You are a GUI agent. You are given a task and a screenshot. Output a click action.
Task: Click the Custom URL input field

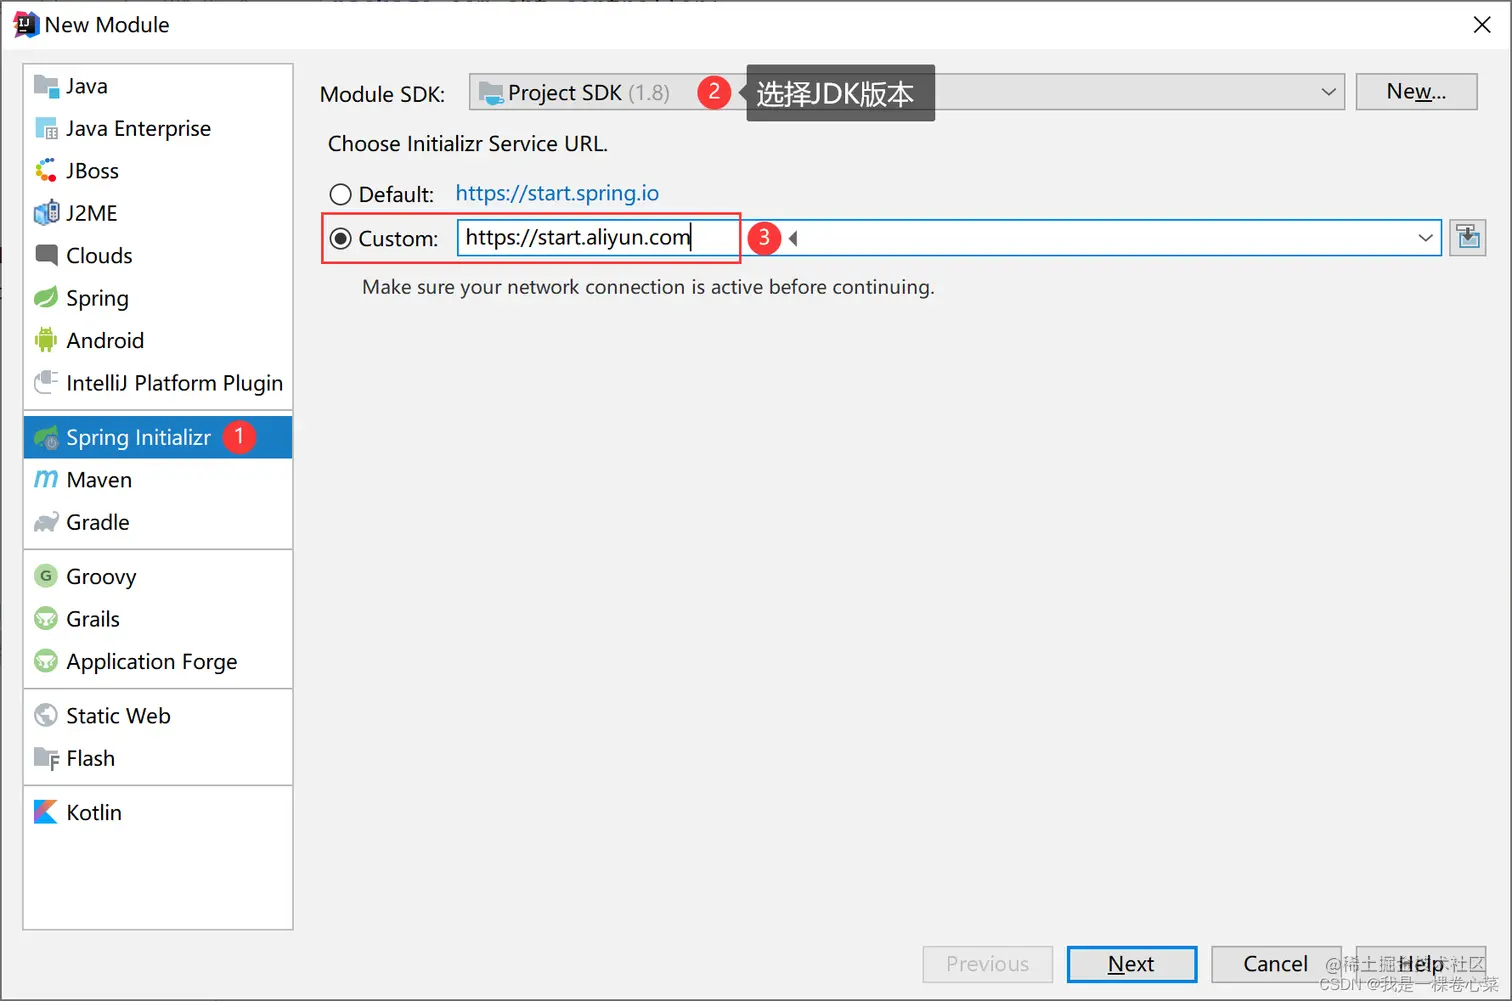coord(949,238)
